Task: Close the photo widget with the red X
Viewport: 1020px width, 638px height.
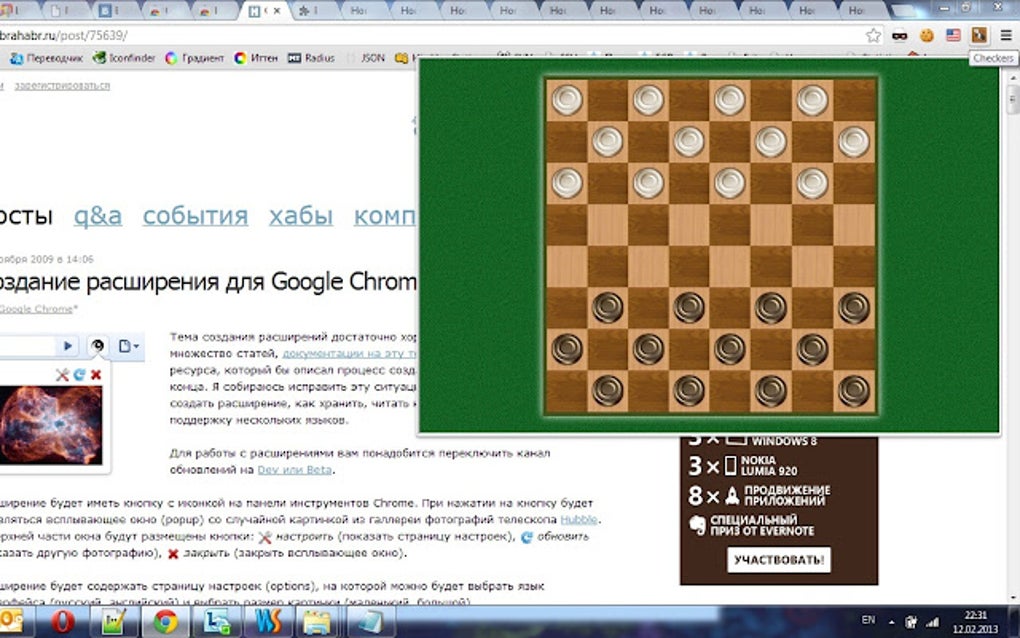Action: pos(95,374)
